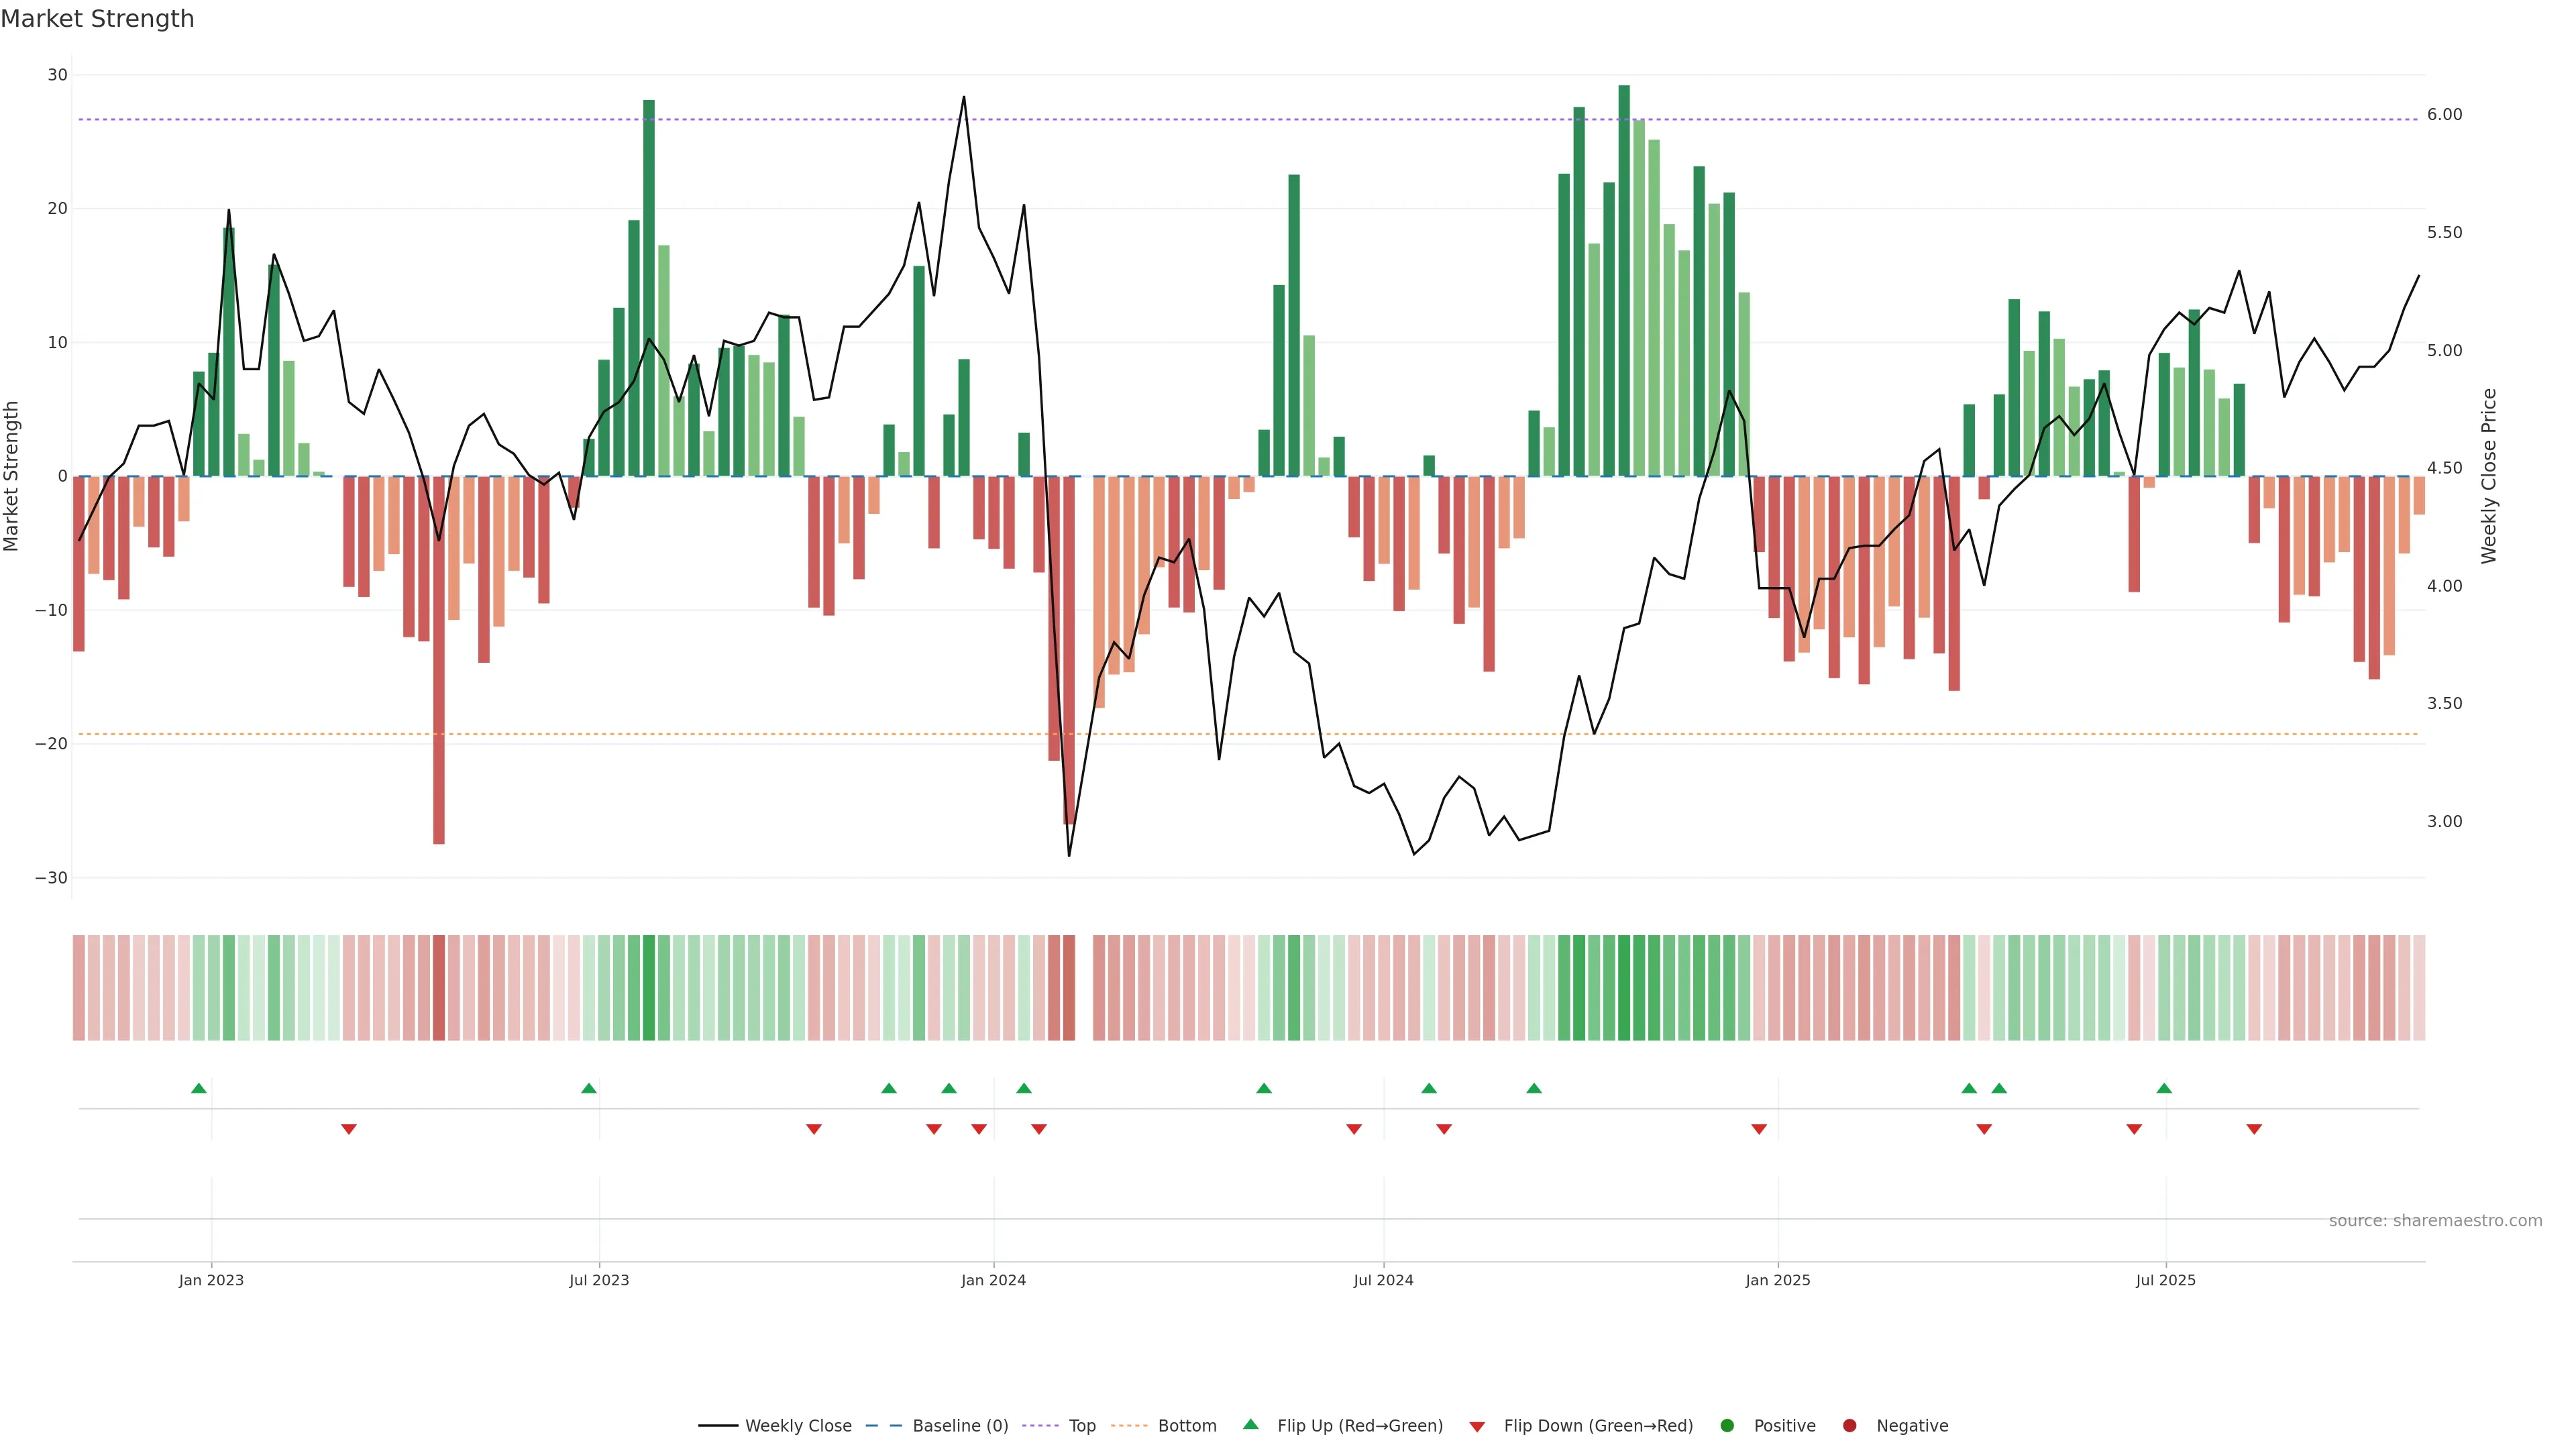Click the red Flip Down legend triangle
The height and width of the screenshot is (1449, 2576).
coord(1477,1427)
